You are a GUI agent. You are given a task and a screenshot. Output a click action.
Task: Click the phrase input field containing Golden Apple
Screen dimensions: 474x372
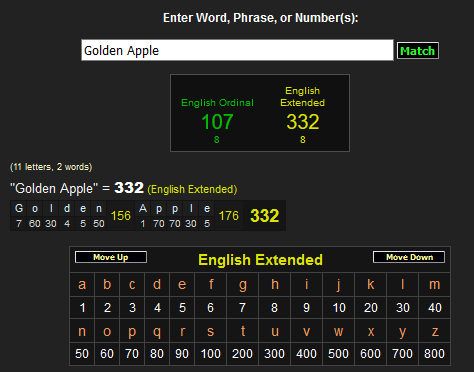237,50
